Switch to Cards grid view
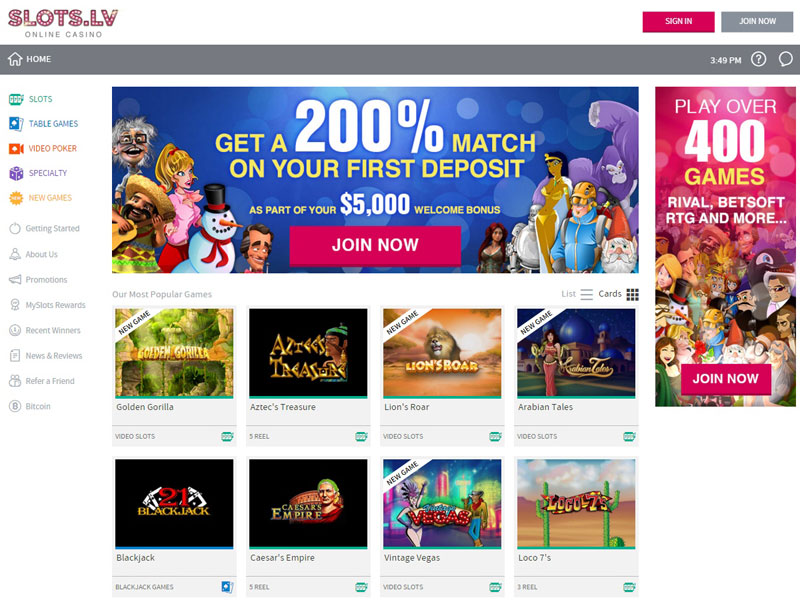800x600 pixels. tap(618, 294)
